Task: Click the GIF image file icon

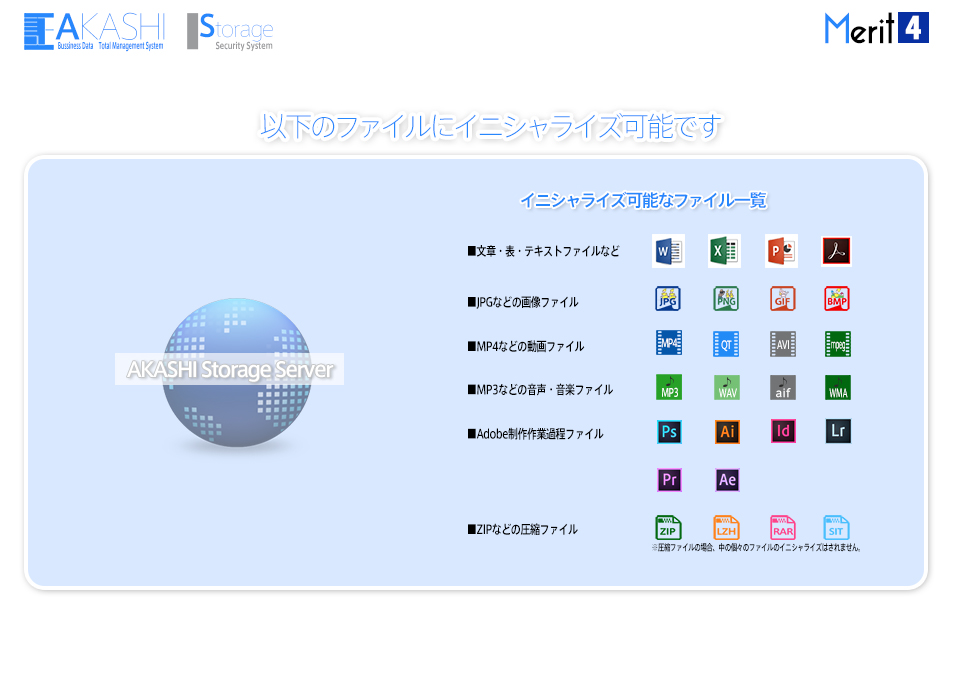Action: 782,299
